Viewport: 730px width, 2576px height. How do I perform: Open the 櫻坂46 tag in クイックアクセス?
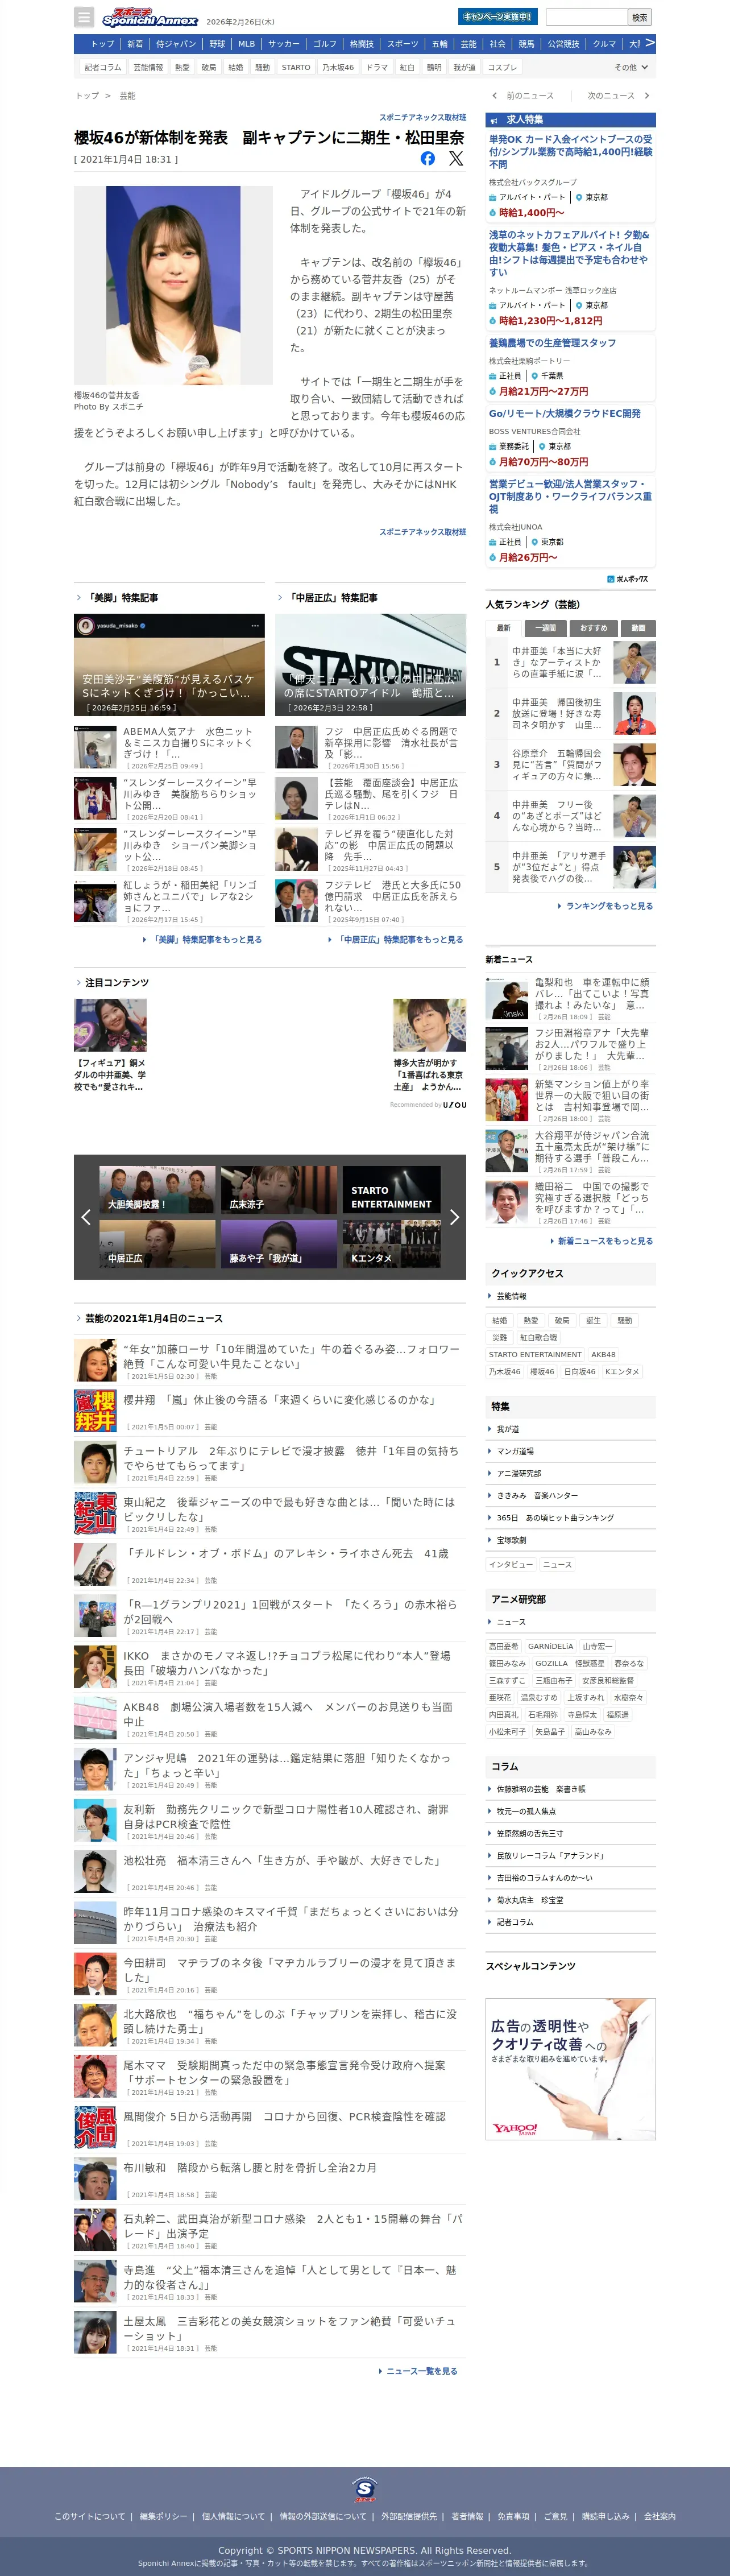coord(542,1371)
